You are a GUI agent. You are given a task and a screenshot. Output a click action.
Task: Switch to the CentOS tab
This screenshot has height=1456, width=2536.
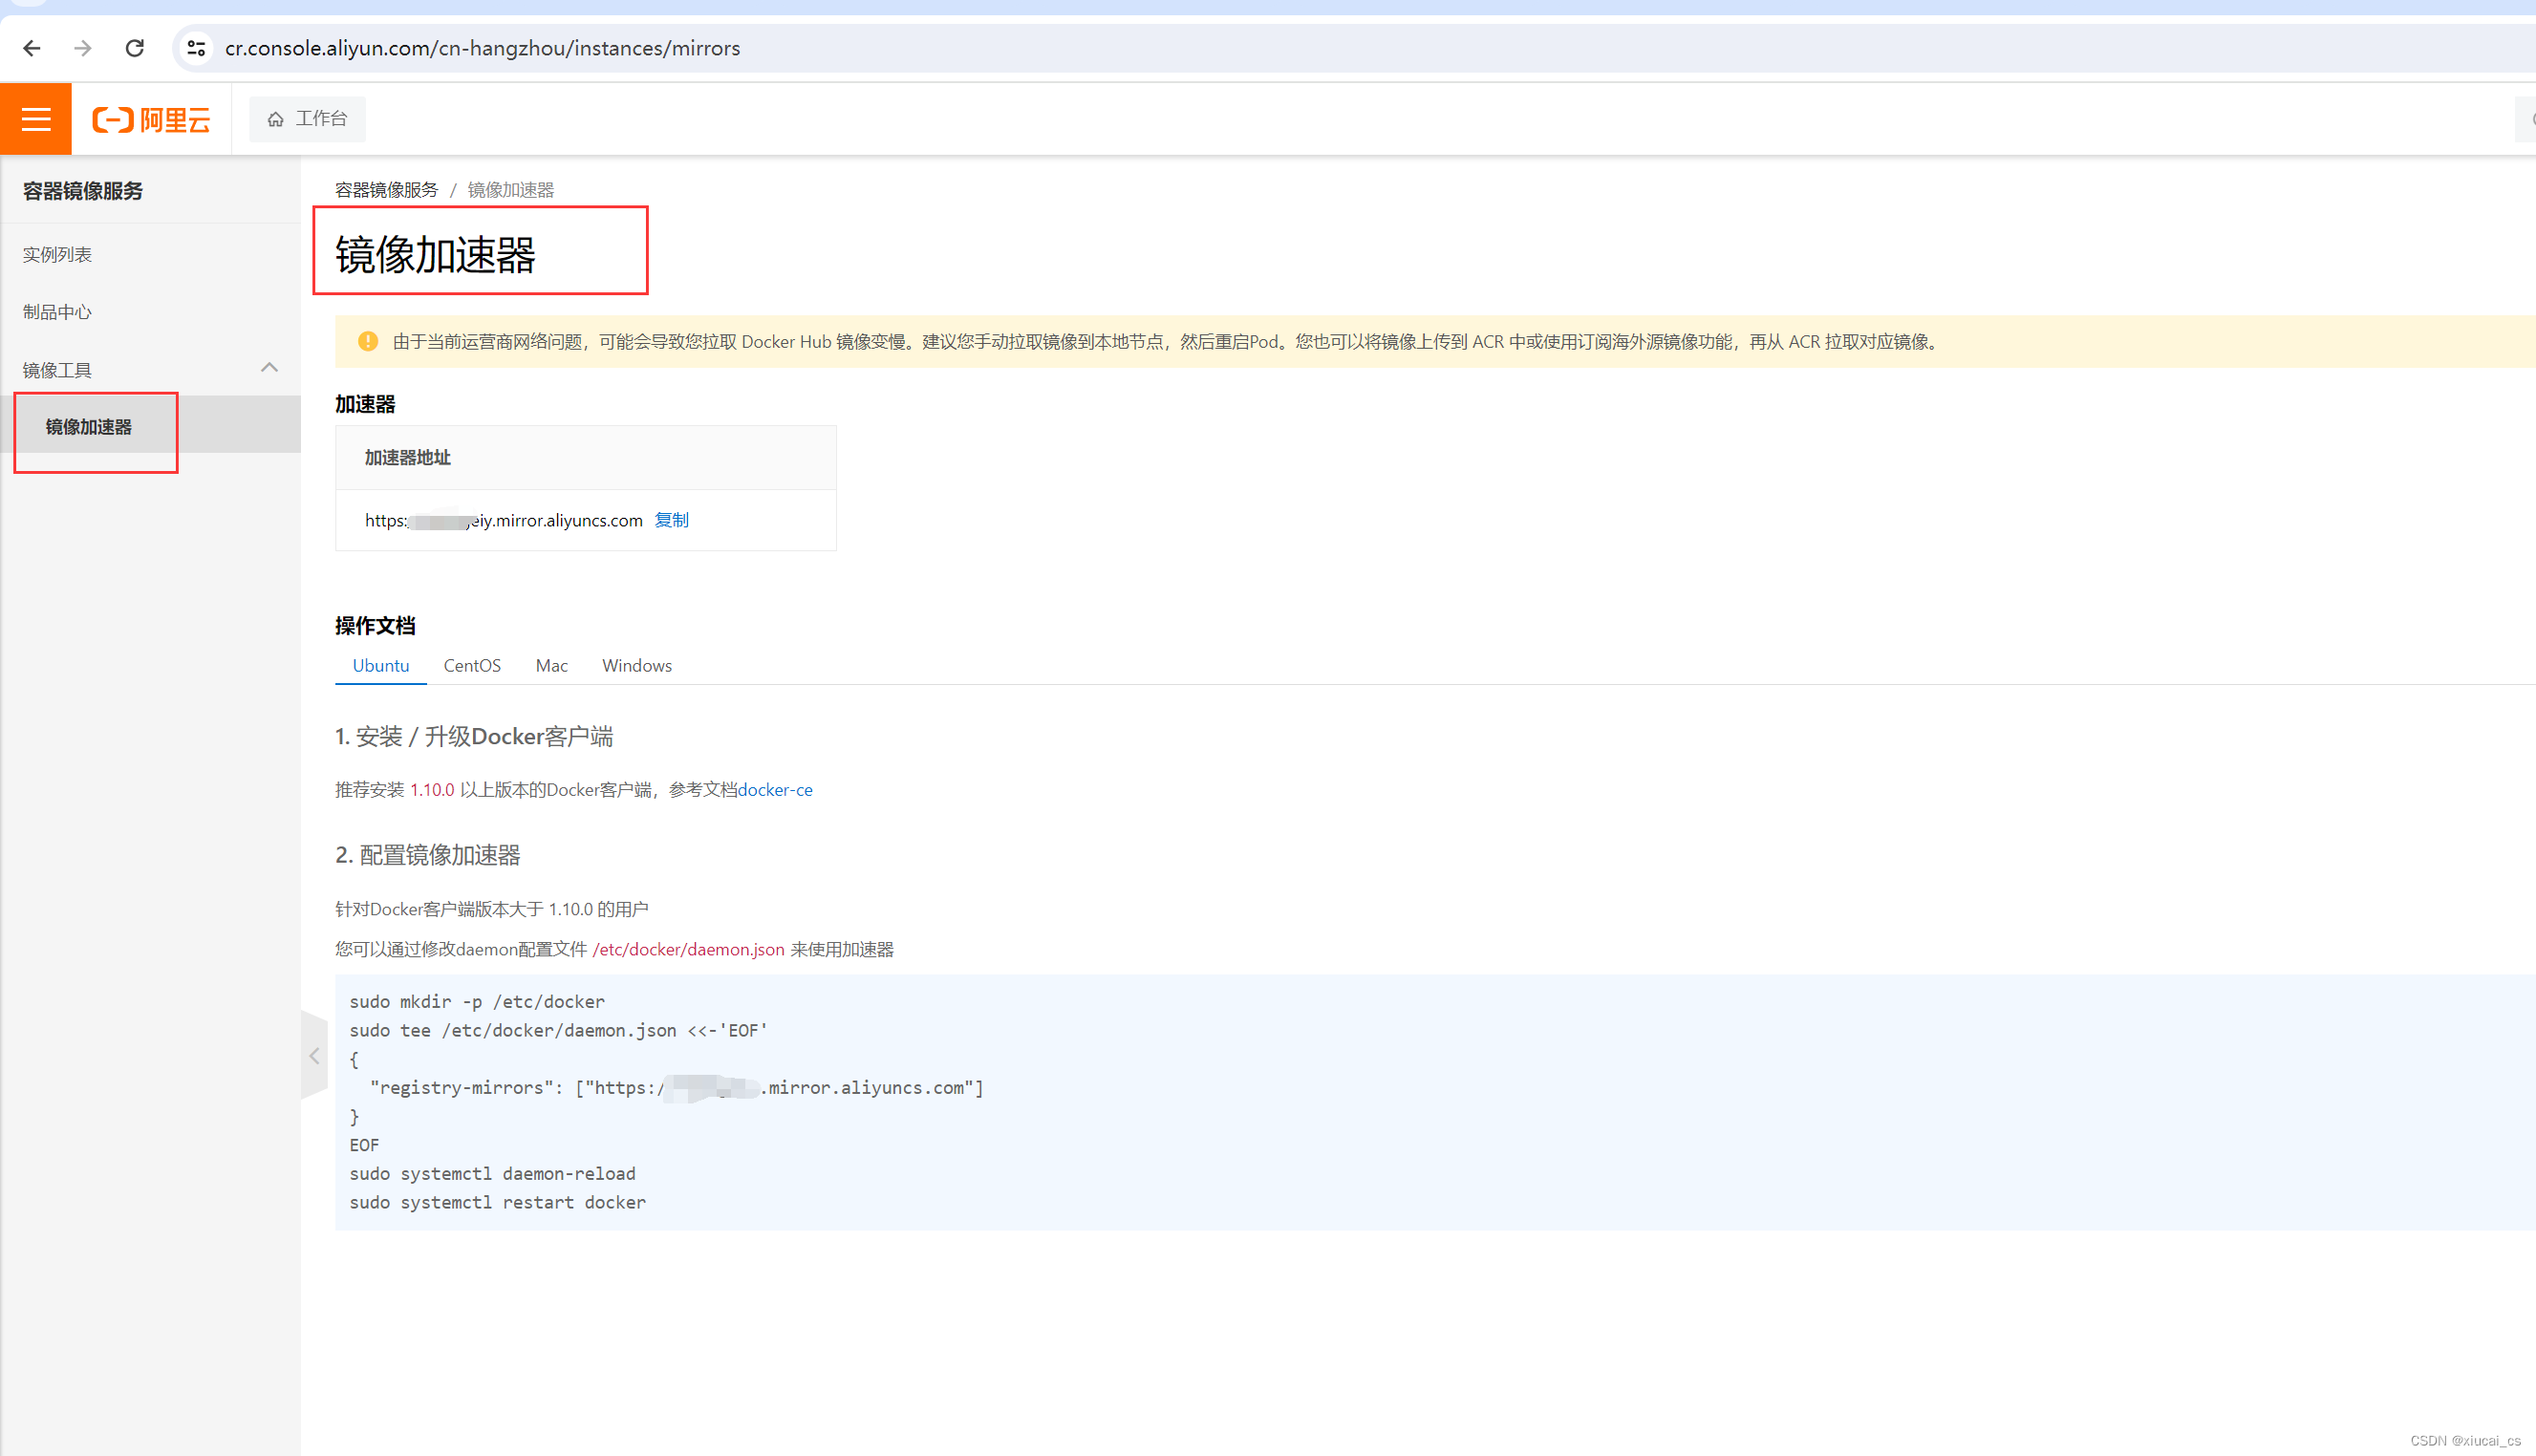(471, 665)
